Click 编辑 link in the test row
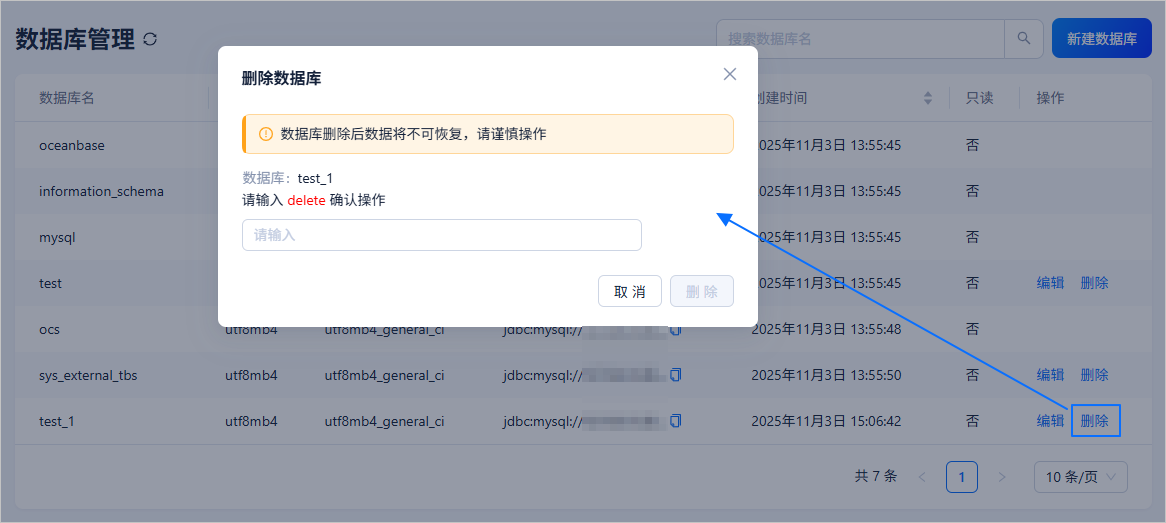This screenshot has width=1166, height=523. pyautogui.click(x=1050, y=283)
